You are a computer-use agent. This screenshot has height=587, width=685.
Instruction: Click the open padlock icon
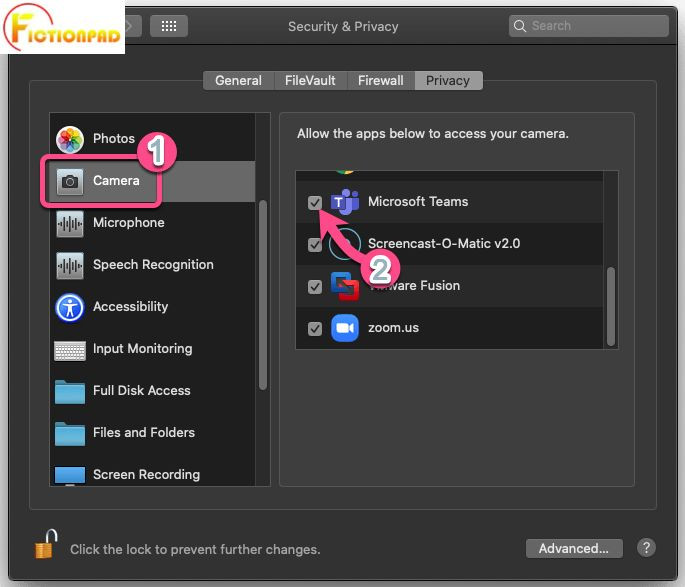46,544
